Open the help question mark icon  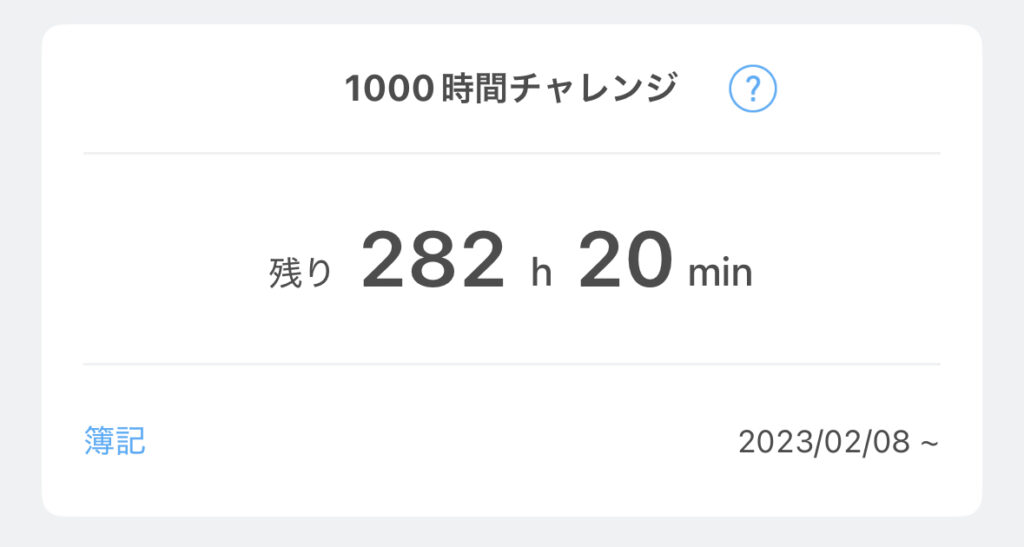753,91
